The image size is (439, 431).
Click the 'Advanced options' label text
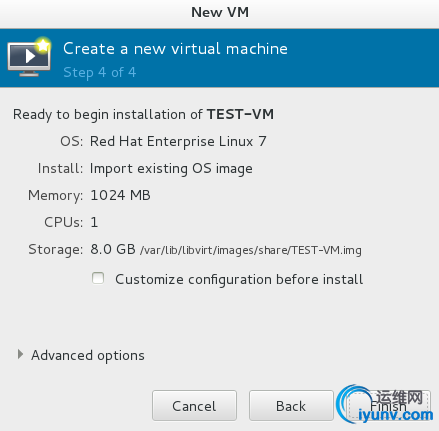88,355
